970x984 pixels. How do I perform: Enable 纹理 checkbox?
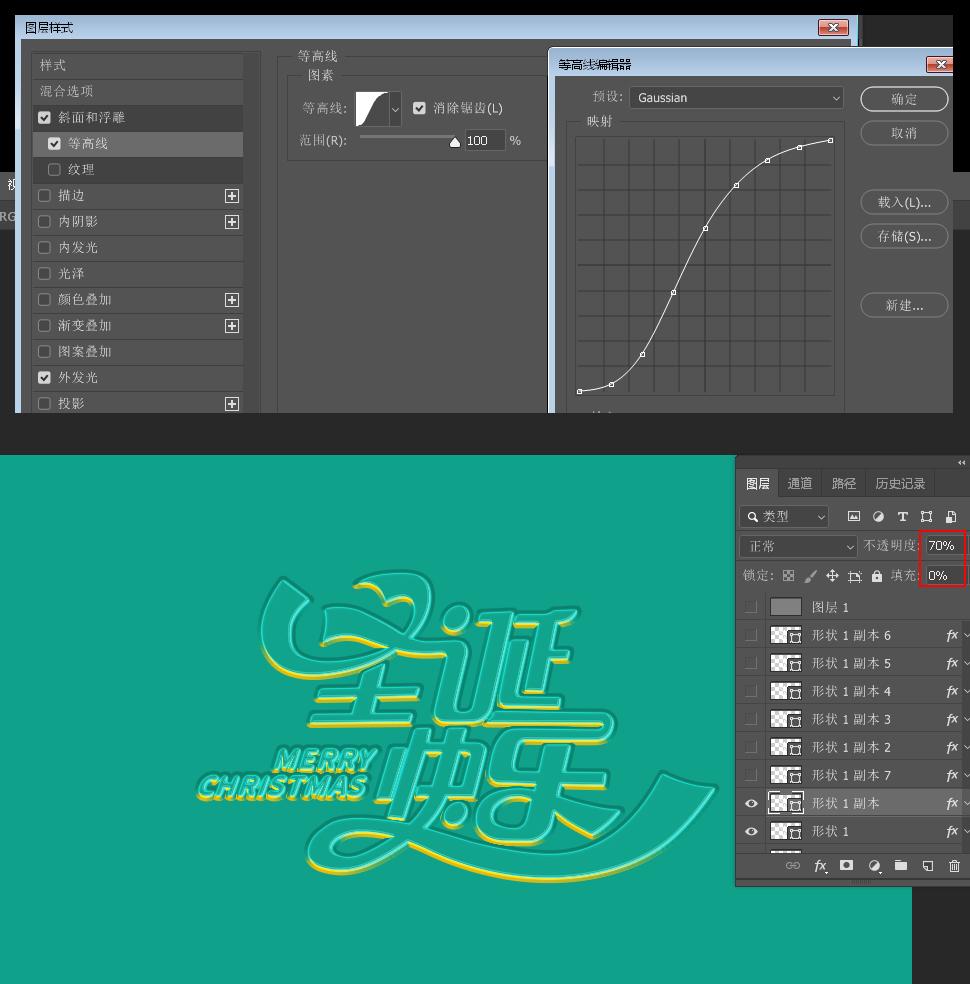(x=54, y=169)
